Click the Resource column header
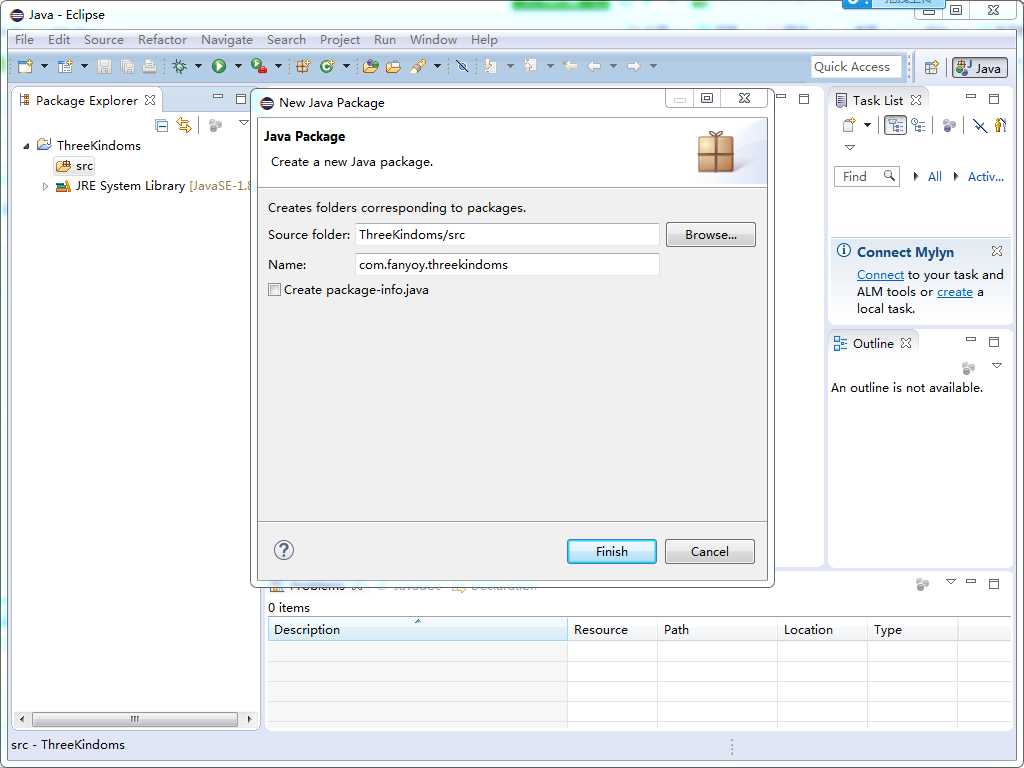 [612, 630]
